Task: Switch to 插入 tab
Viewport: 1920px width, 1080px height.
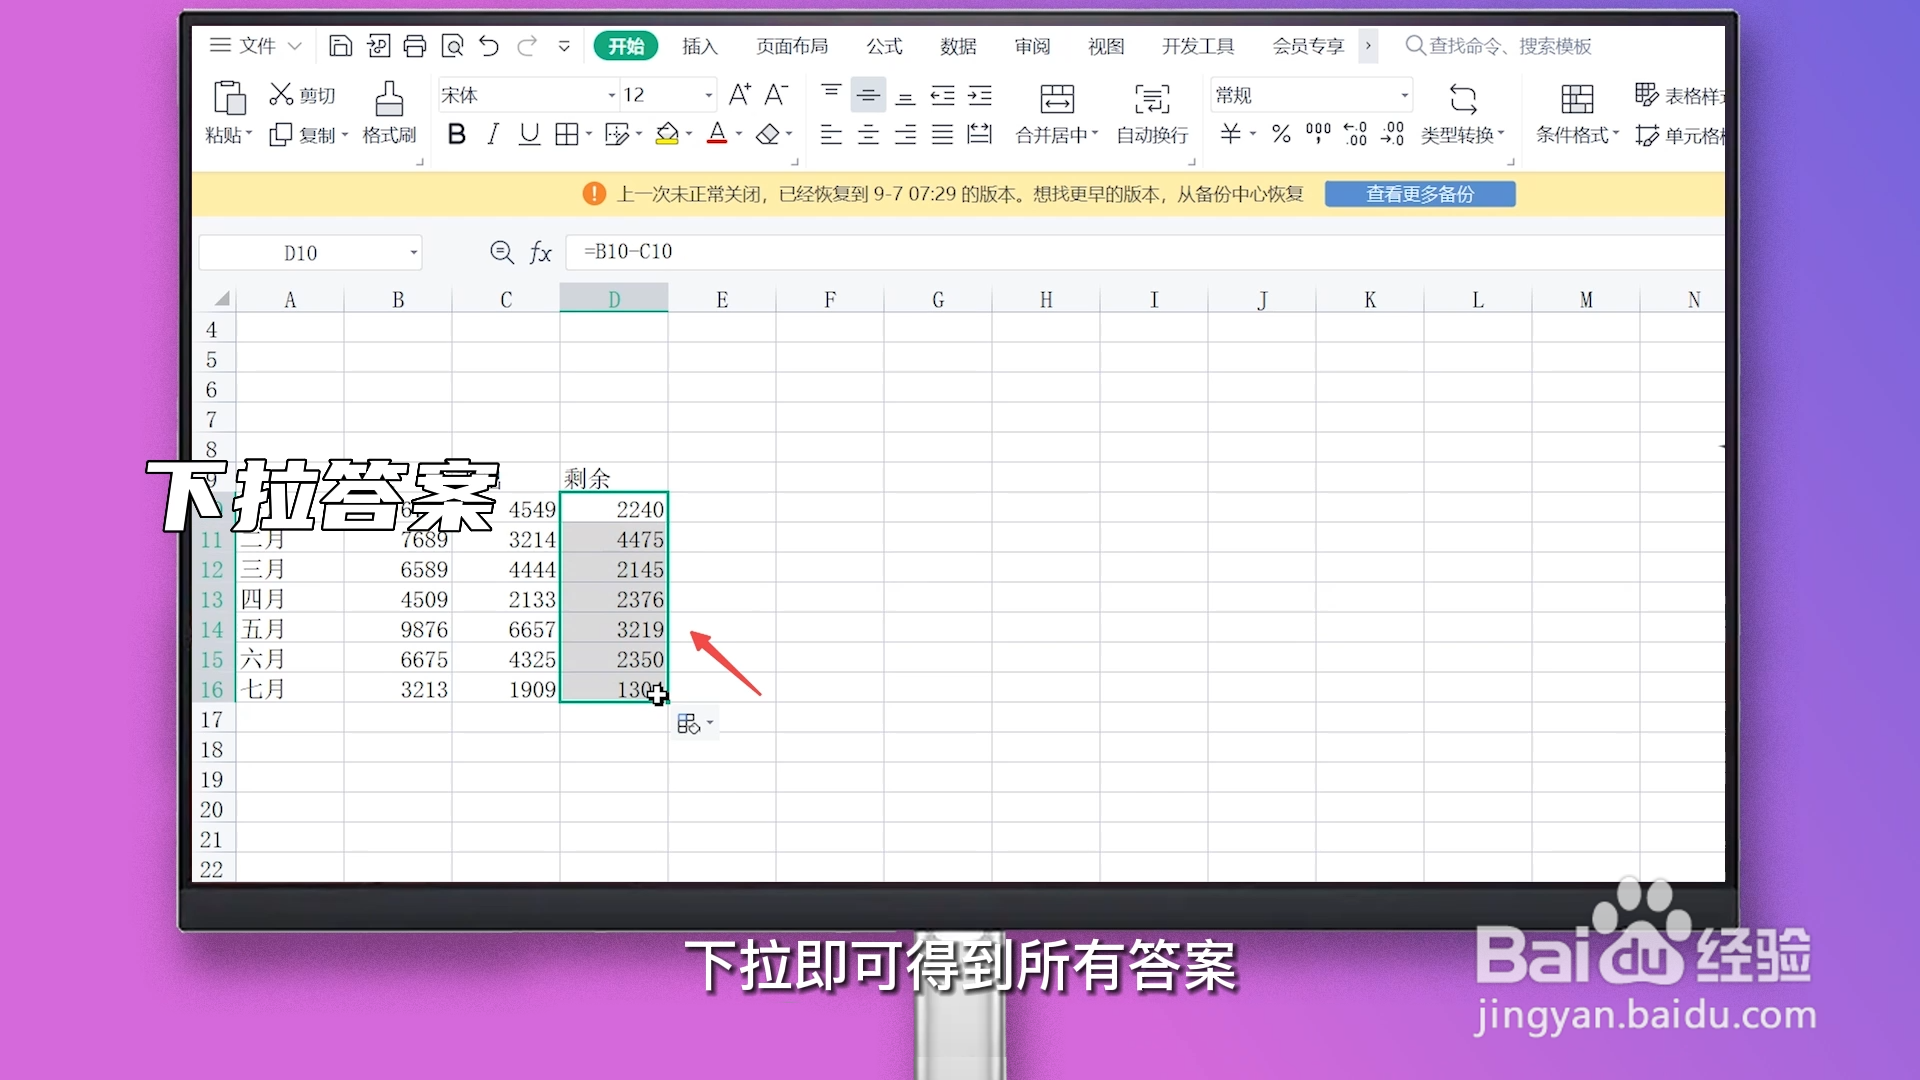Action: click(x=700, y=46)
